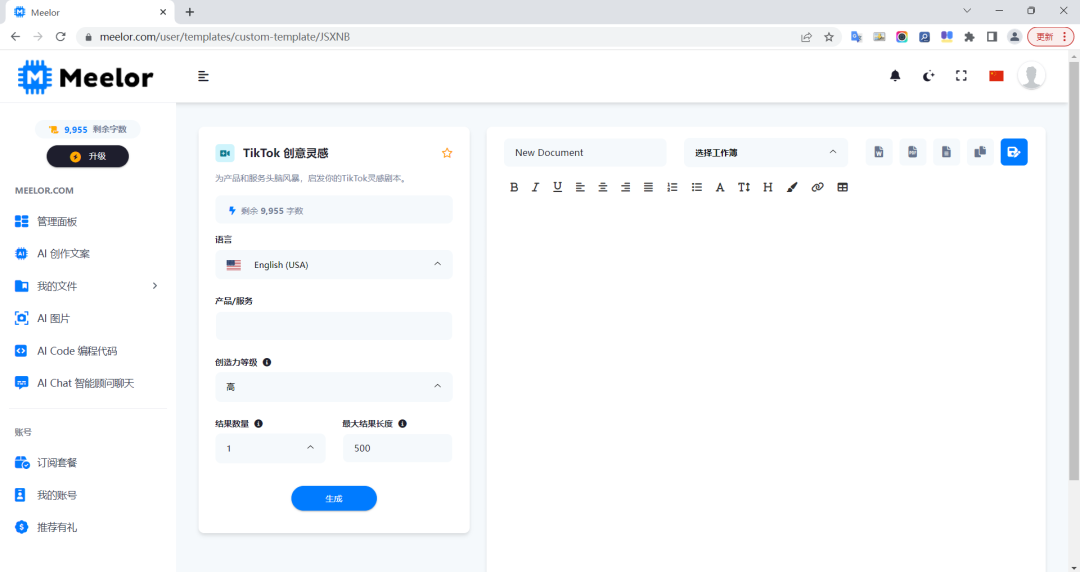Click the max result length field

397,448
